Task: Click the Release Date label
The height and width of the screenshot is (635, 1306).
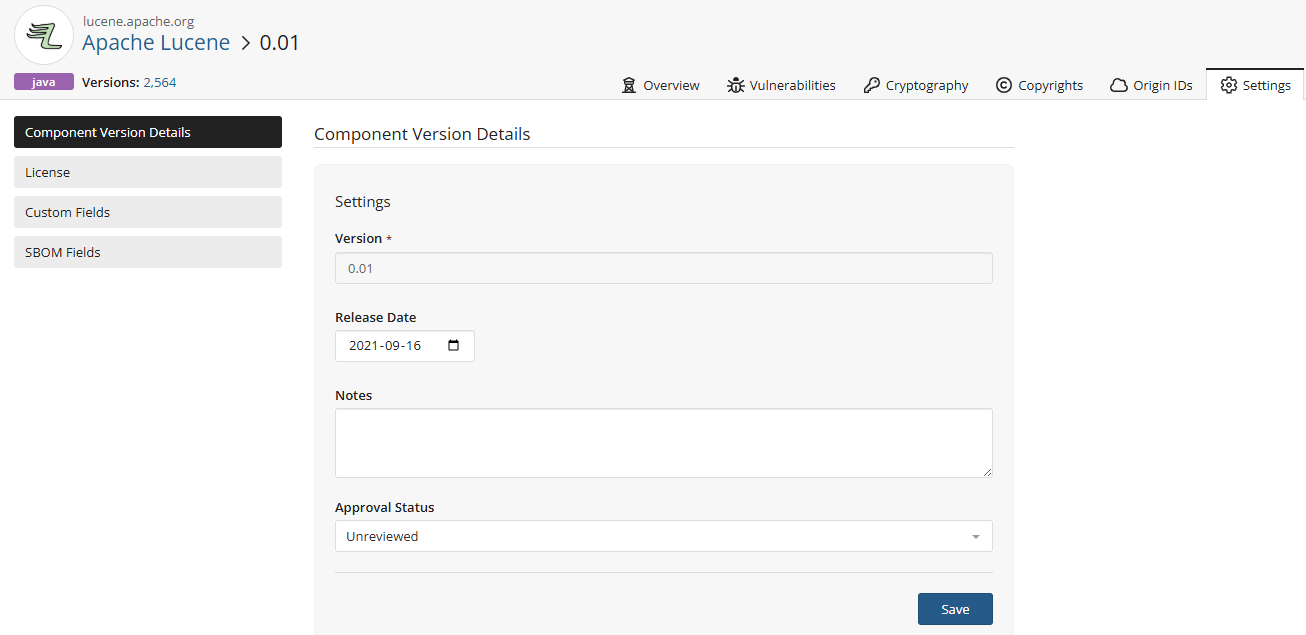Action: click(x=376, y=318)
